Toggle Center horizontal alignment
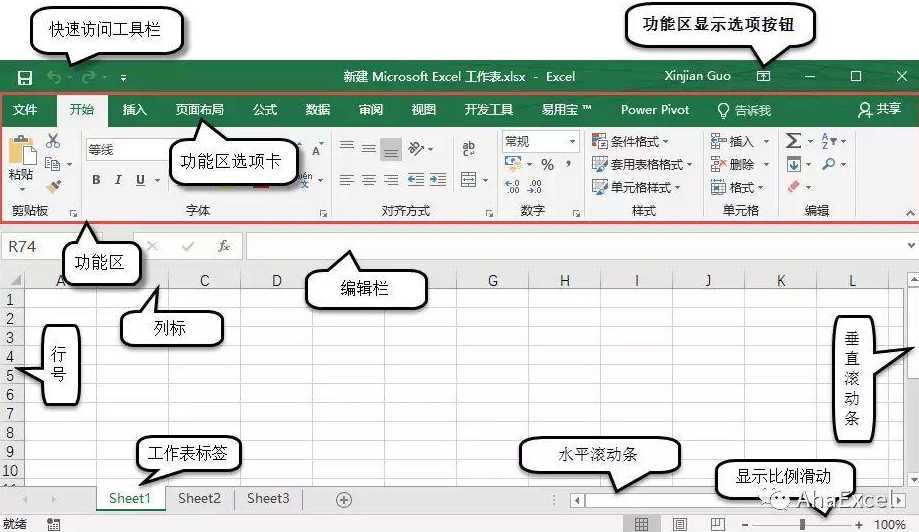 click(x=369, y=180)
